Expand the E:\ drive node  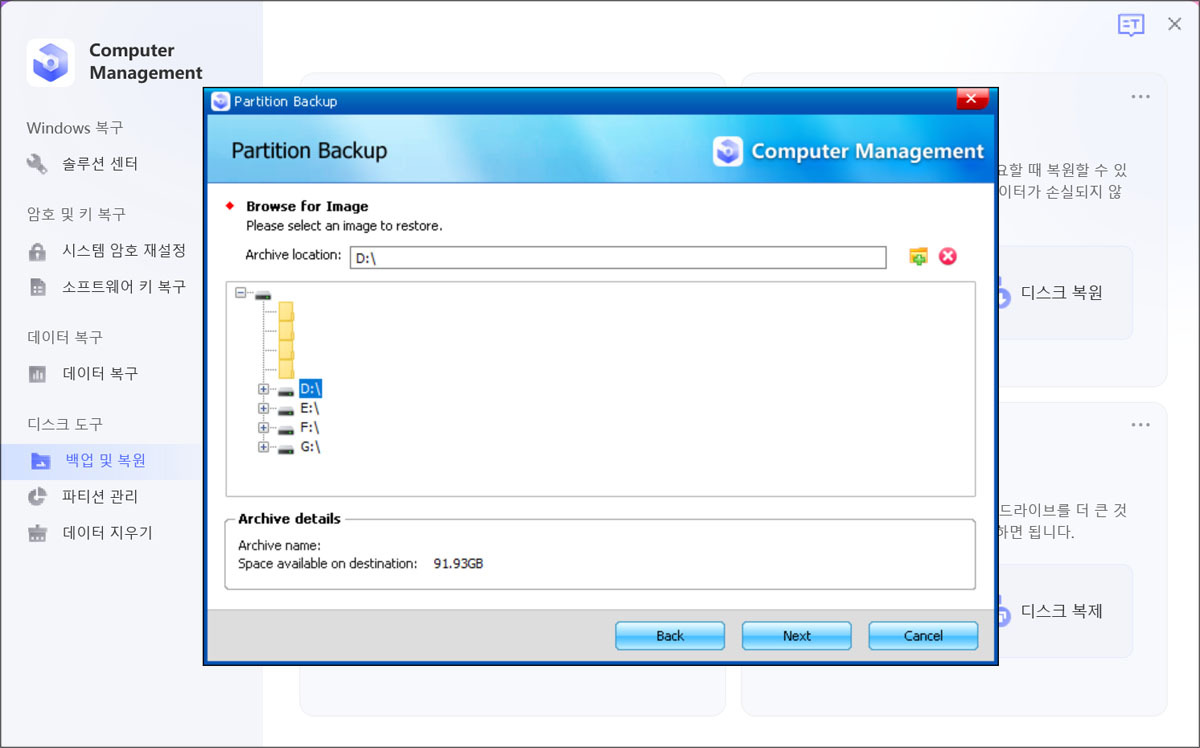(264, 408)
